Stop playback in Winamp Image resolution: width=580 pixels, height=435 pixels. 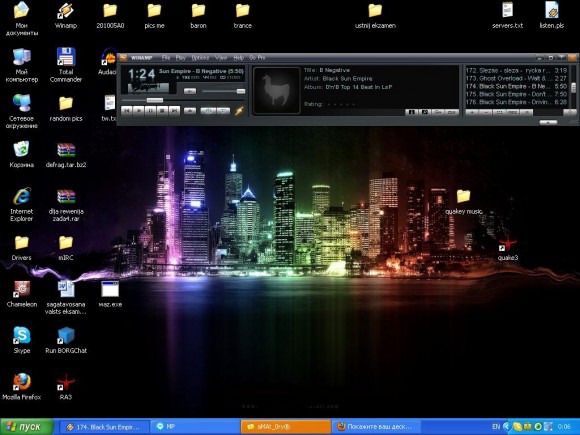tap(162, 111)
